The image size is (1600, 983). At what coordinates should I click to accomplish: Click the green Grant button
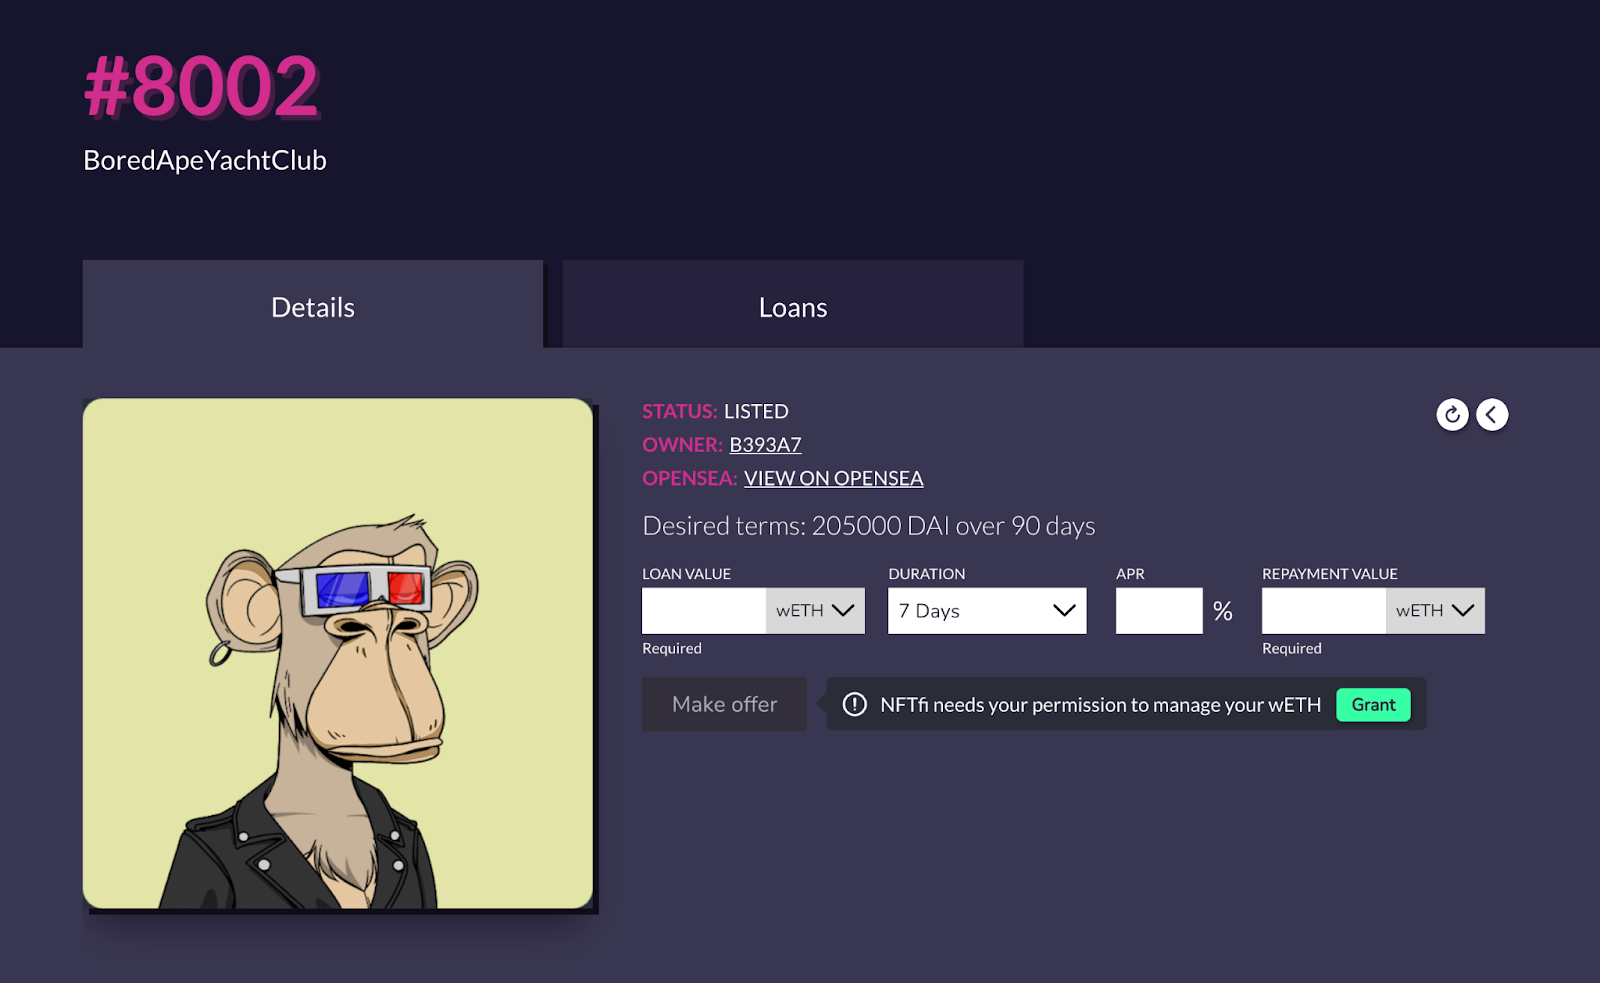click(1373, 704)
